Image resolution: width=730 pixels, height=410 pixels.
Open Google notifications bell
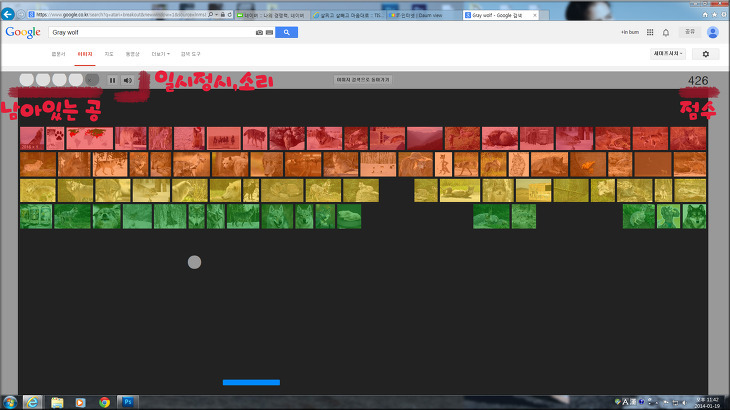pyautogui.click(x=666, y=33)
